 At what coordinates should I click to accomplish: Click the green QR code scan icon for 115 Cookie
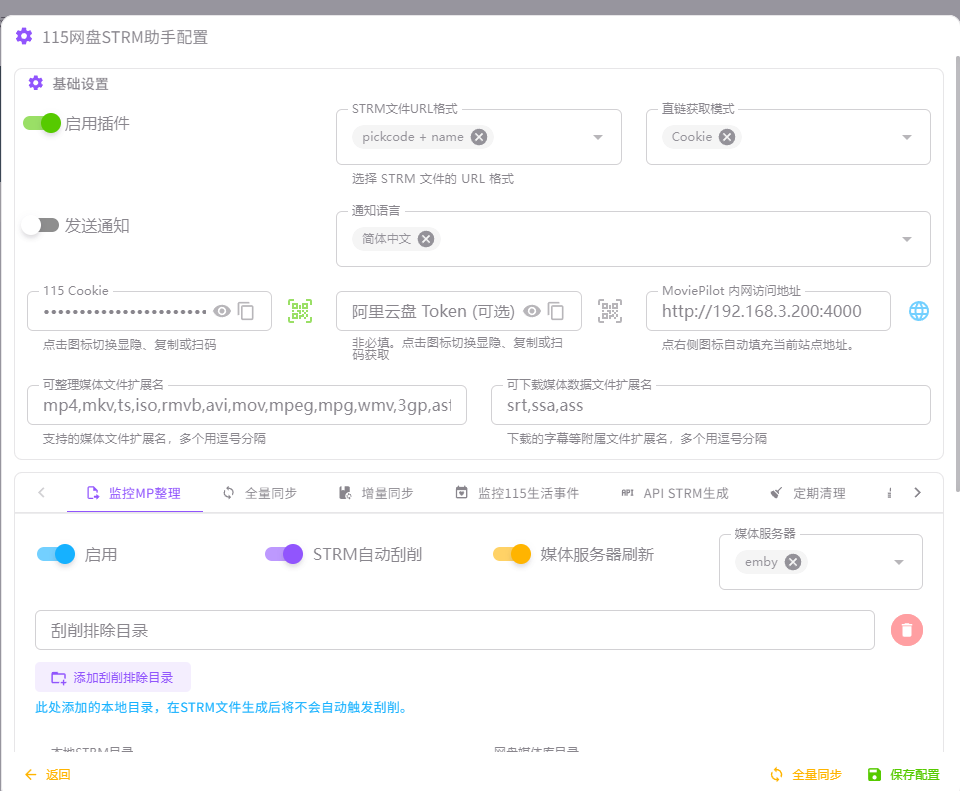pos(300,311)
